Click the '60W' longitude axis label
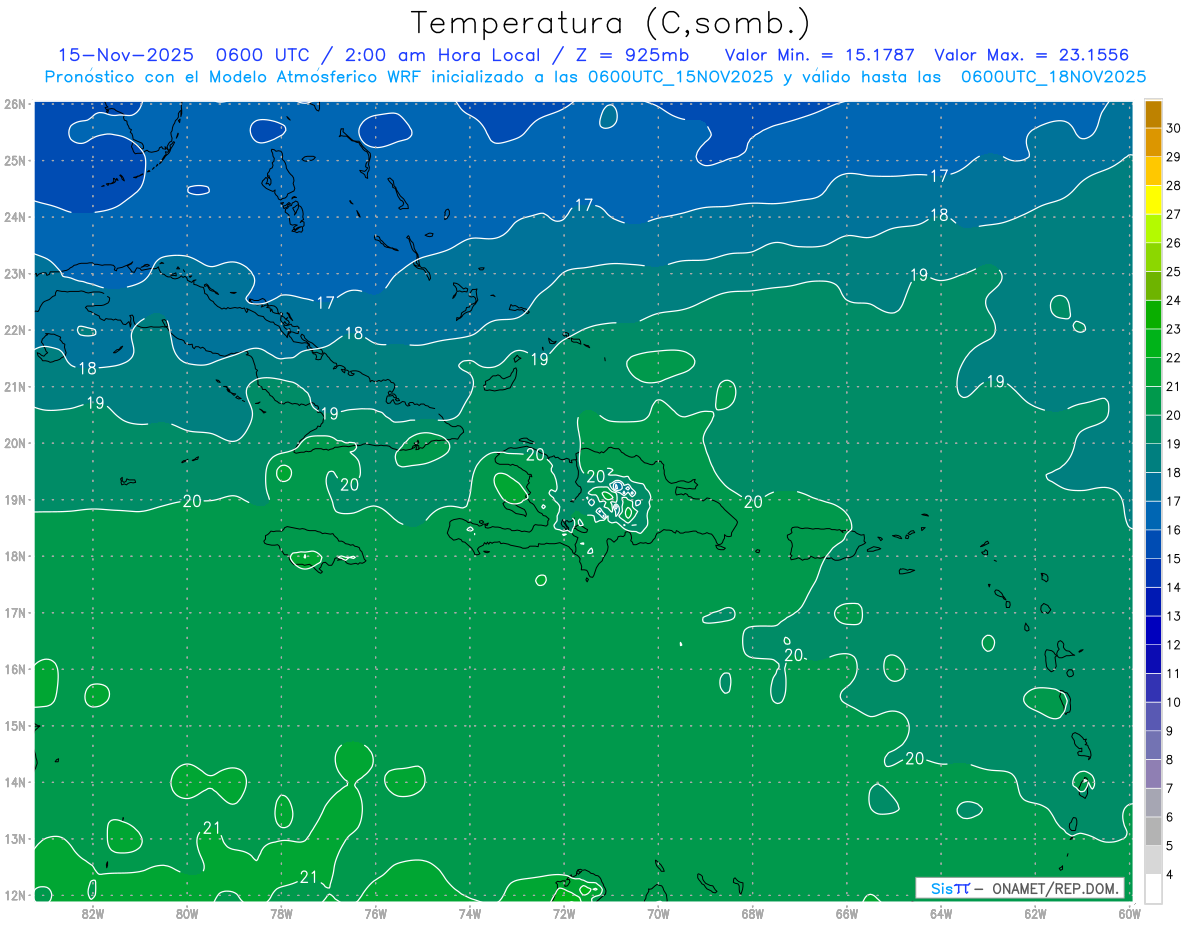Viewport: 1200px width, 927px height. tap(1129, 913)
